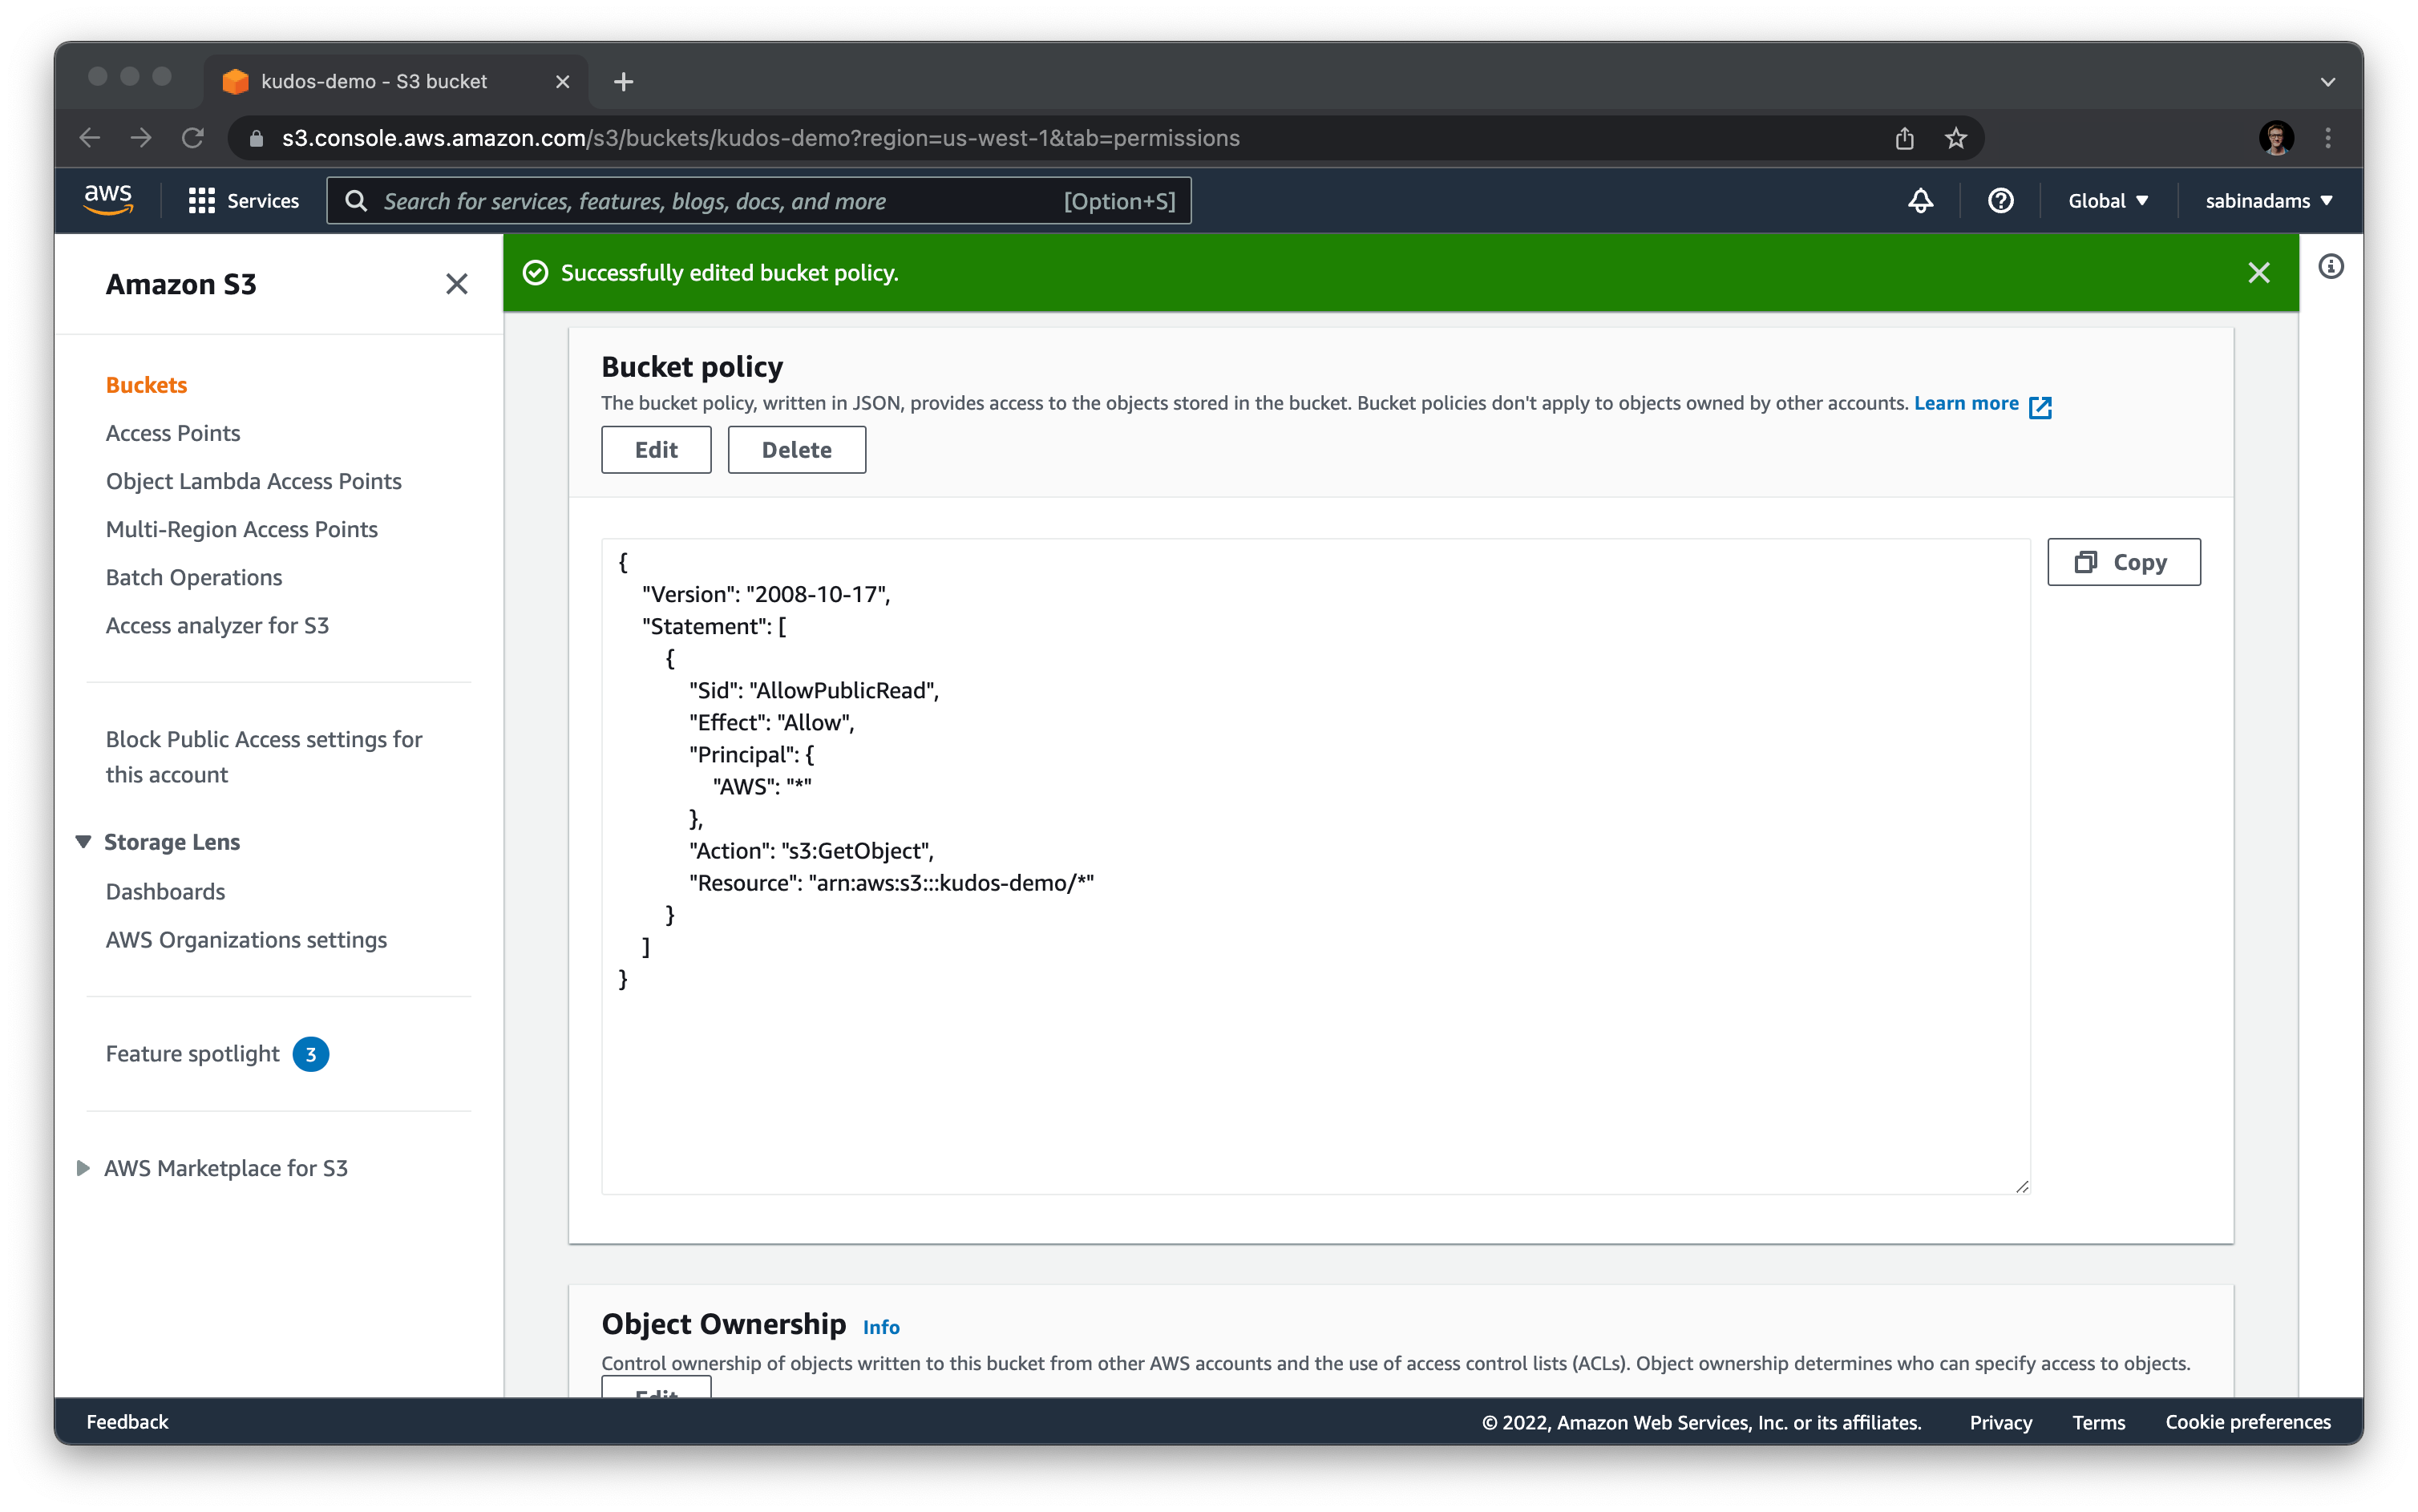This screenshot has width=2418, height=1512.
Task: Edit the bucket policy
Action: (x=656, y=450)
